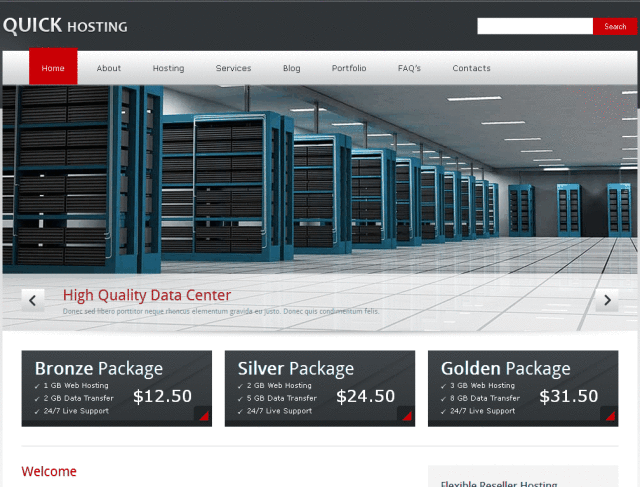Image resolution: width=640 pixels, height=487 pixels.
Task: Click the previous slide arrow
Action: click(x=33, y=300)
